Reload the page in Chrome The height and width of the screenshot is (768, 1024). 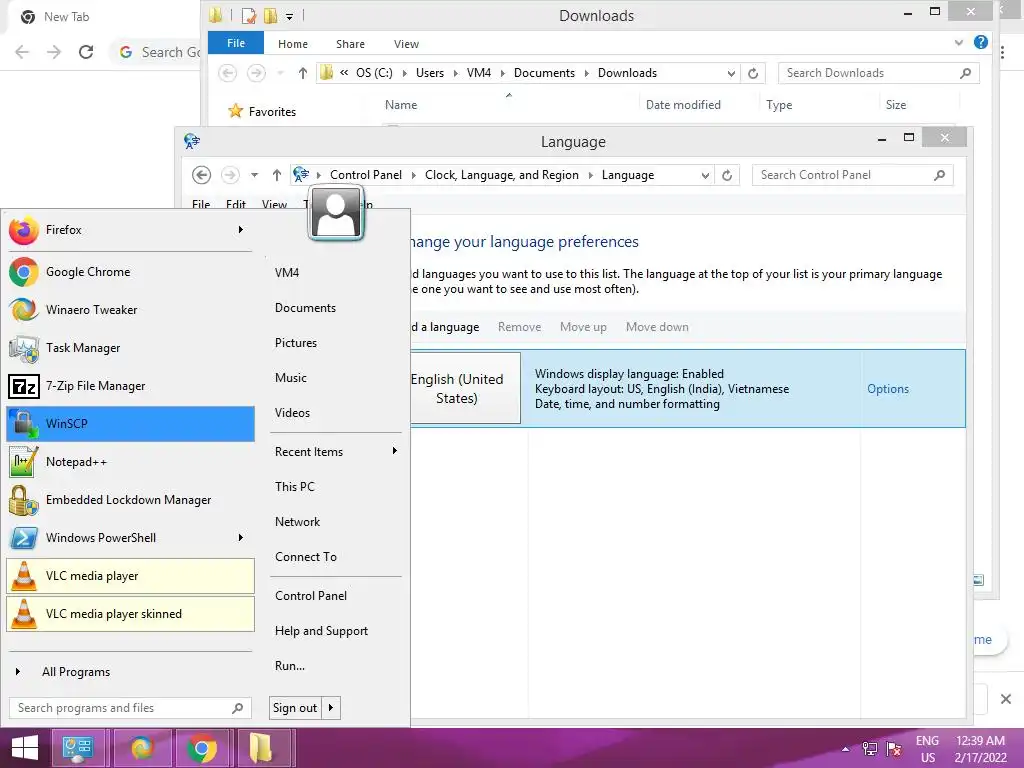coord(86,52)
